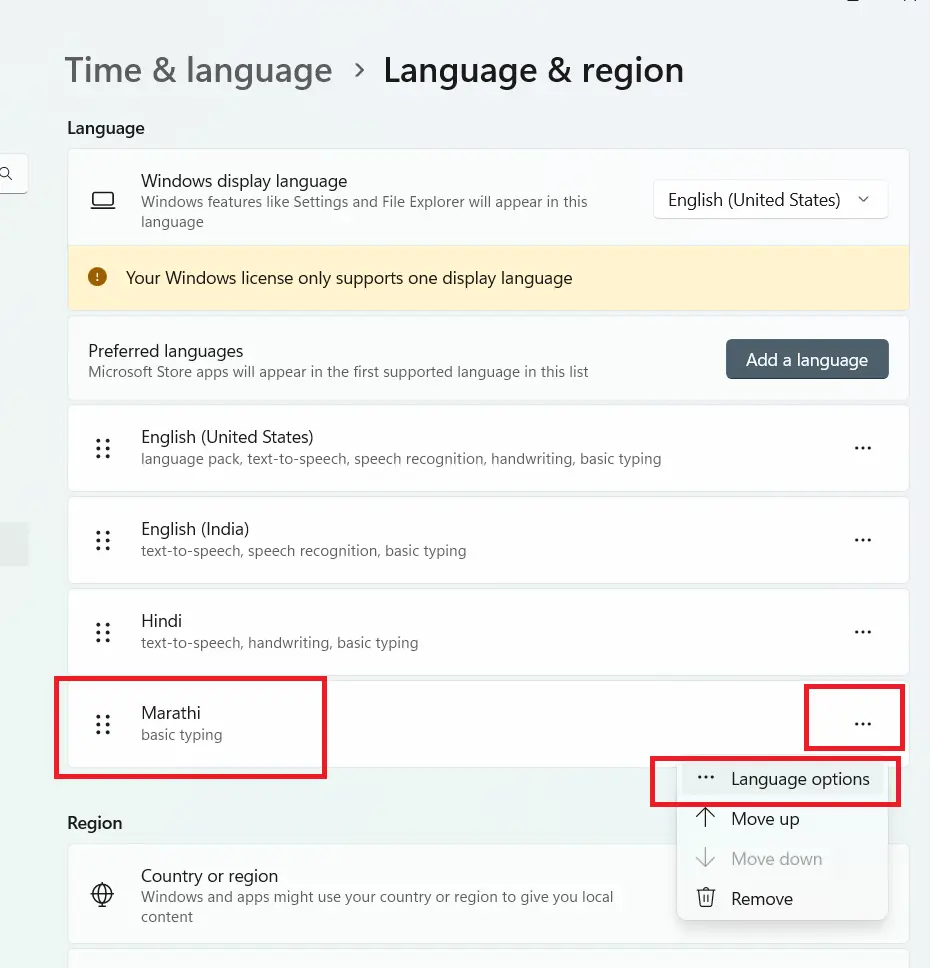Image resolution: width=930 pixels, height=968 pixels.
Task: Click the Add a language button
Action: [806, 359]
